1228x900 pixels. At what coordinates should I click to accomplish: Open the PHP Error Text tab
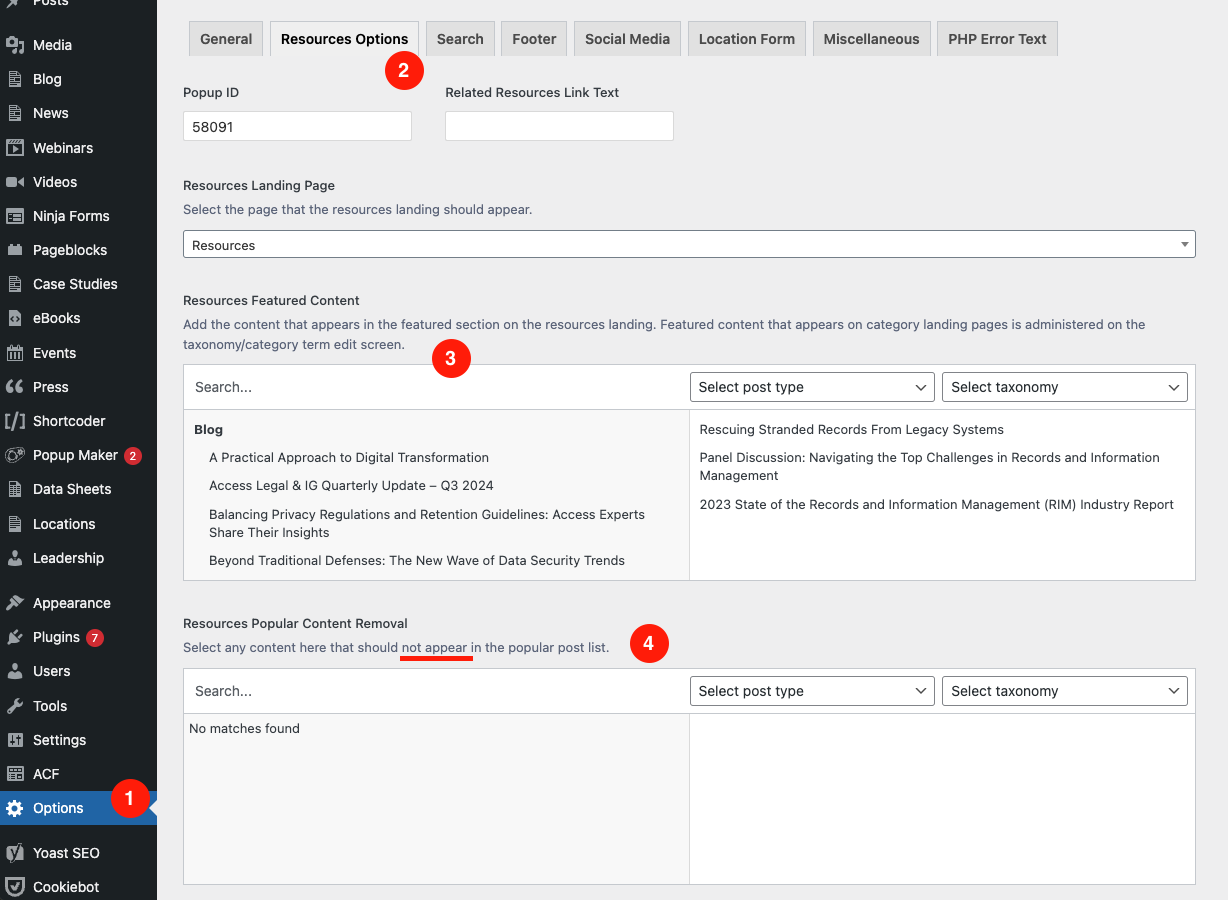997,39
